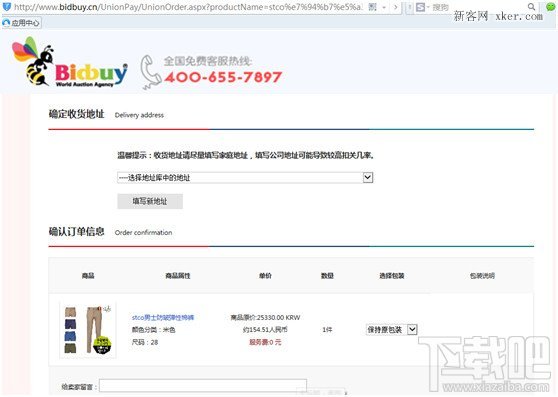Click the pants product thumbnail image
558x397 pixels.
coord(88,330)
